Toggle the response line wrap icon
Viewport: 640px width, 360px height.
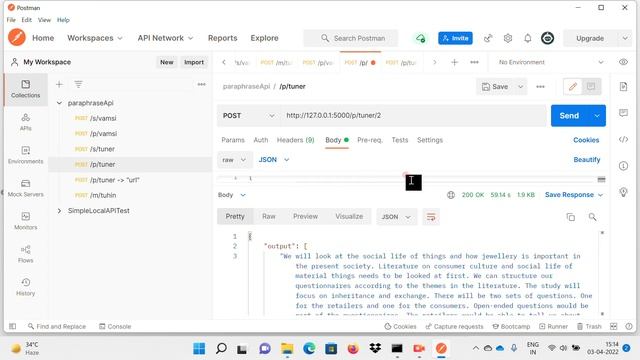(431, 217)
